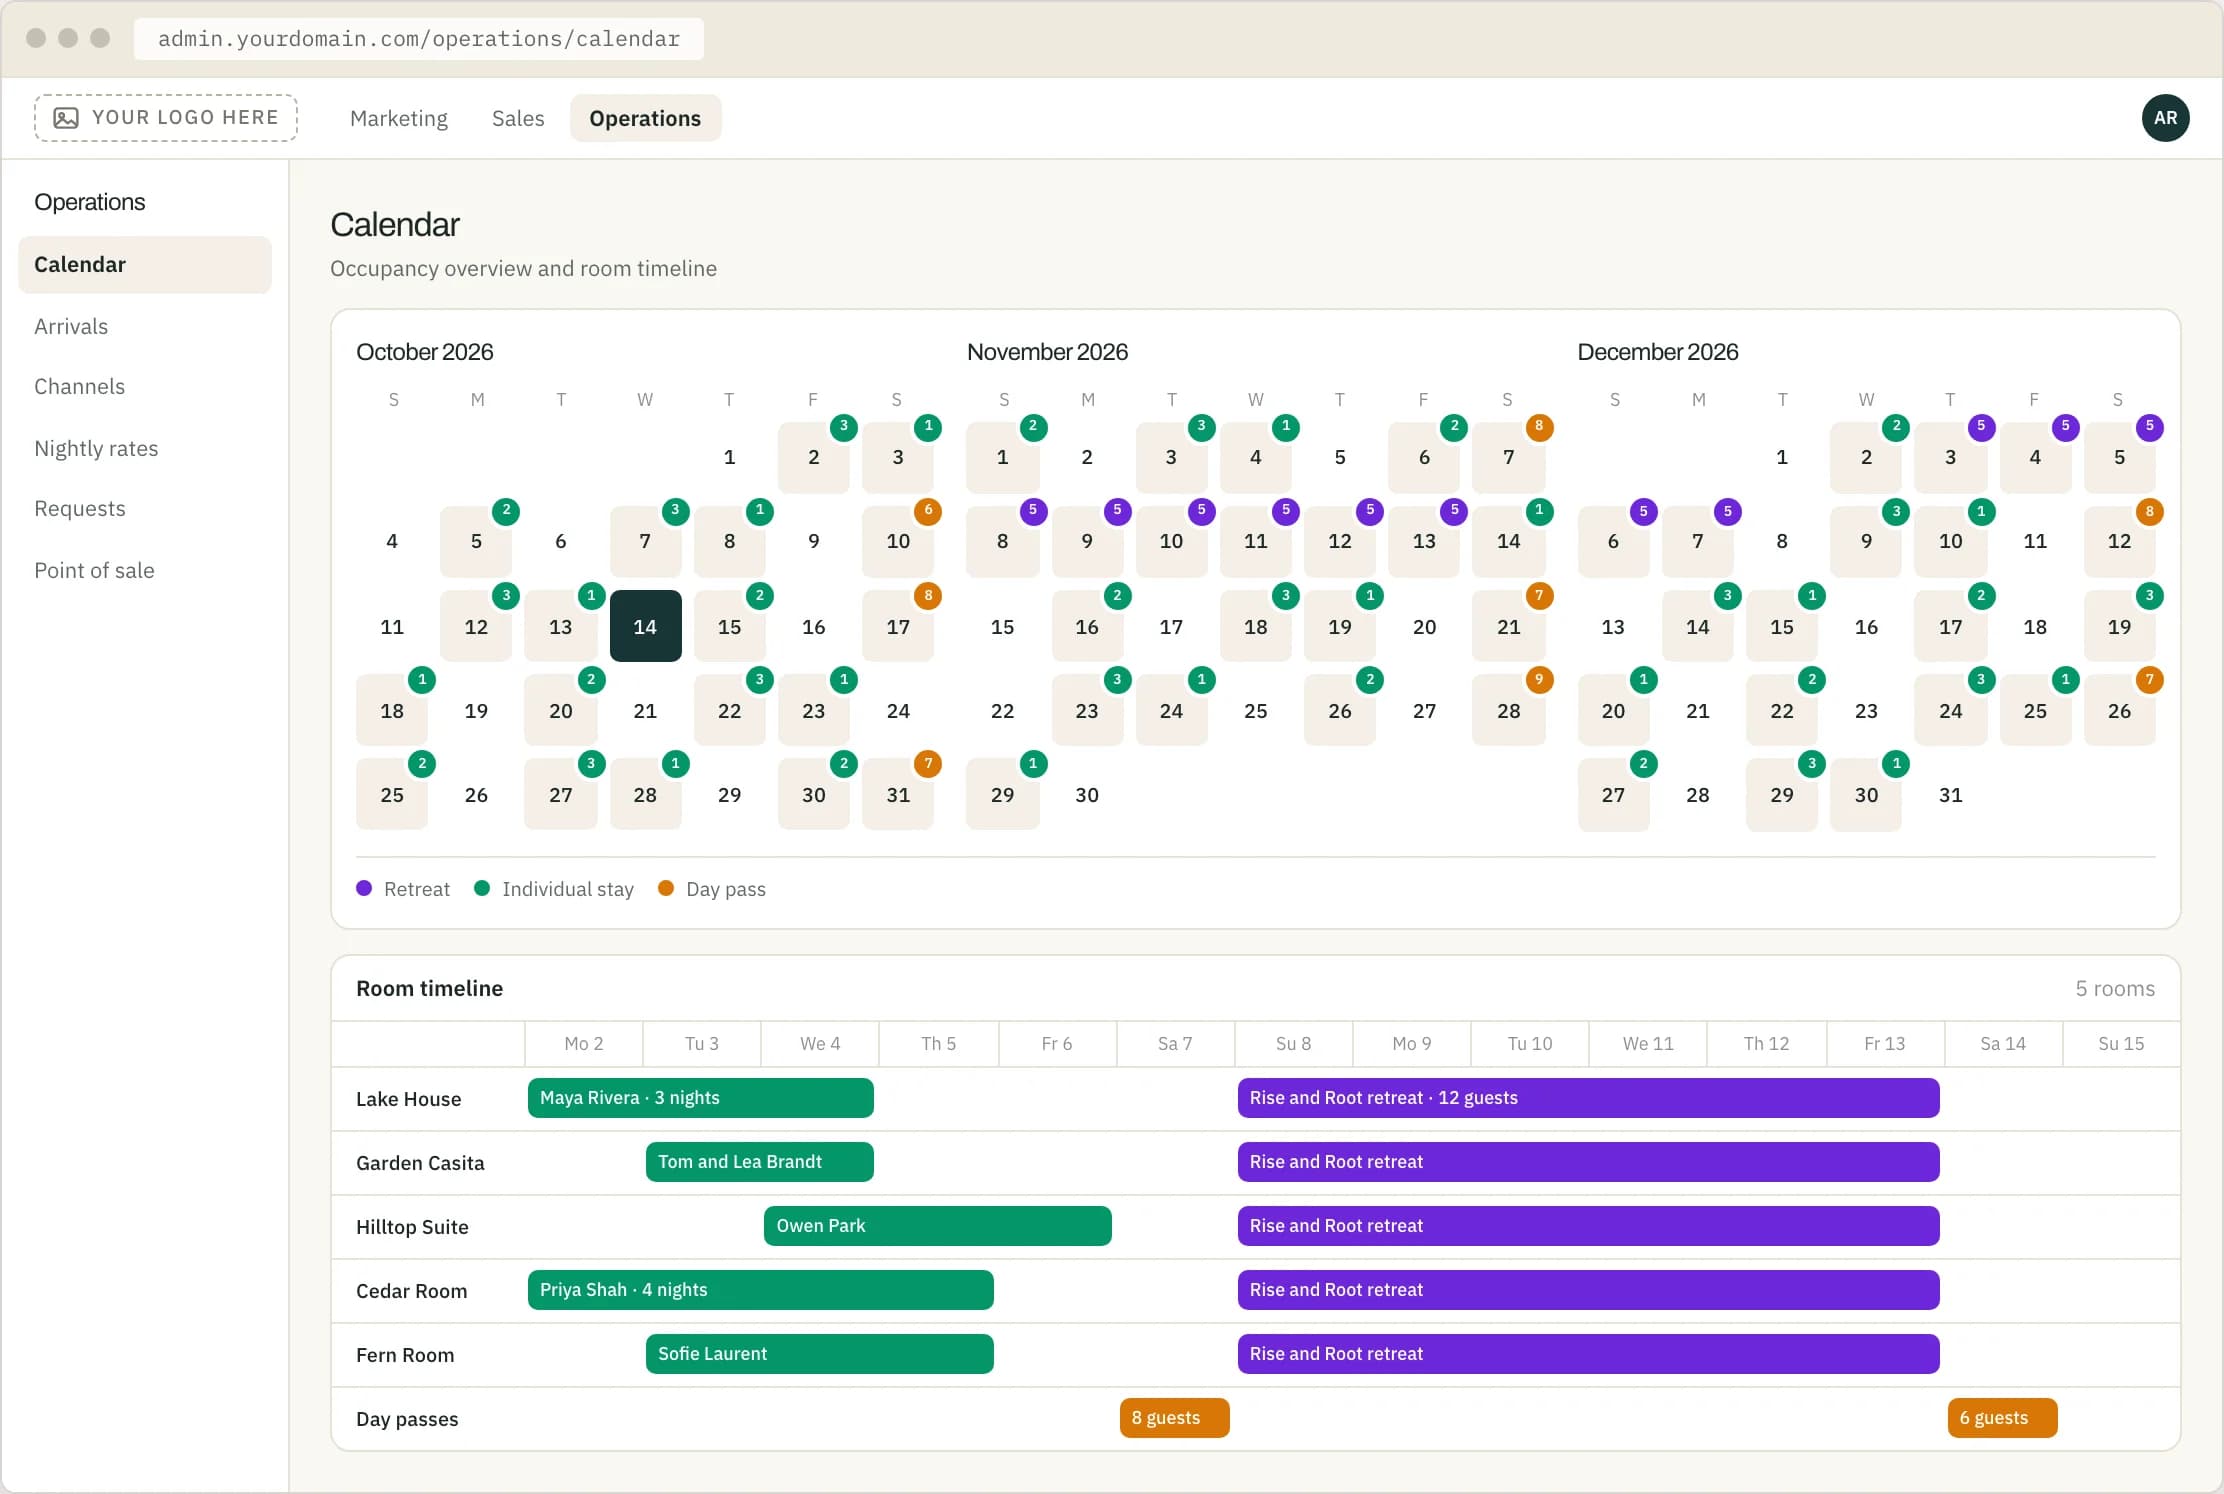Open the Channels sidebar page
The image size is (2224, 1494).
pos(80,387)
